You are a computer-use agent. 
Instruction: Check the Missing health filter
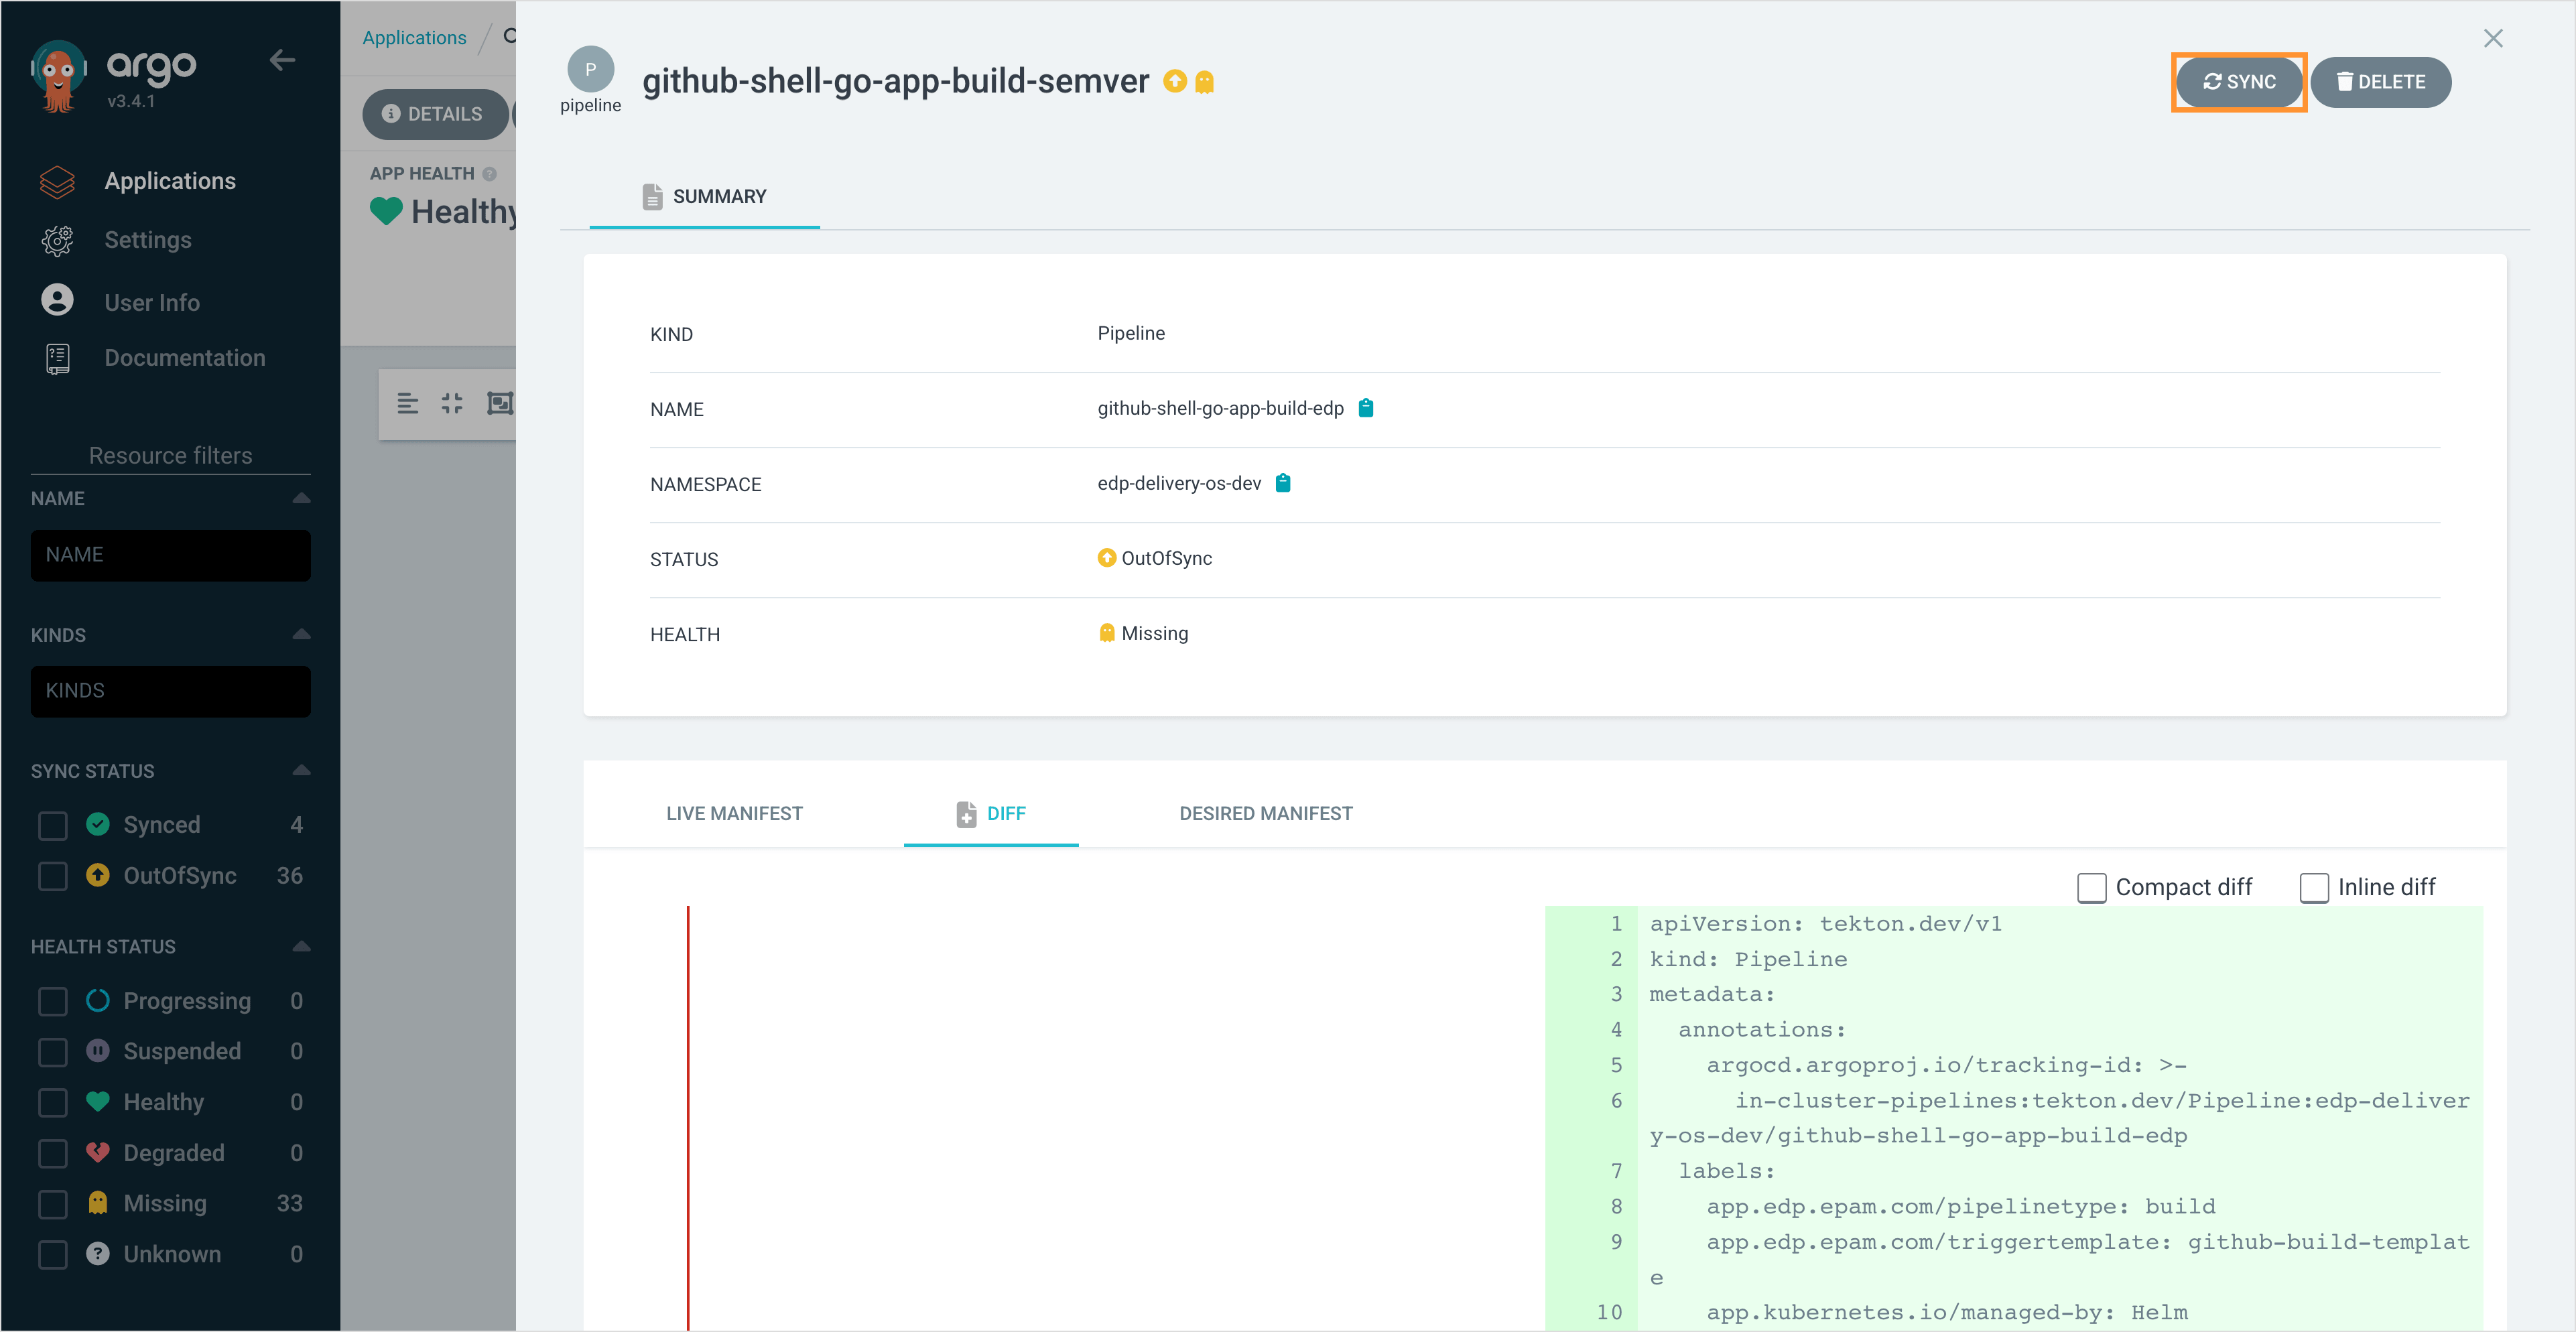53,1204
